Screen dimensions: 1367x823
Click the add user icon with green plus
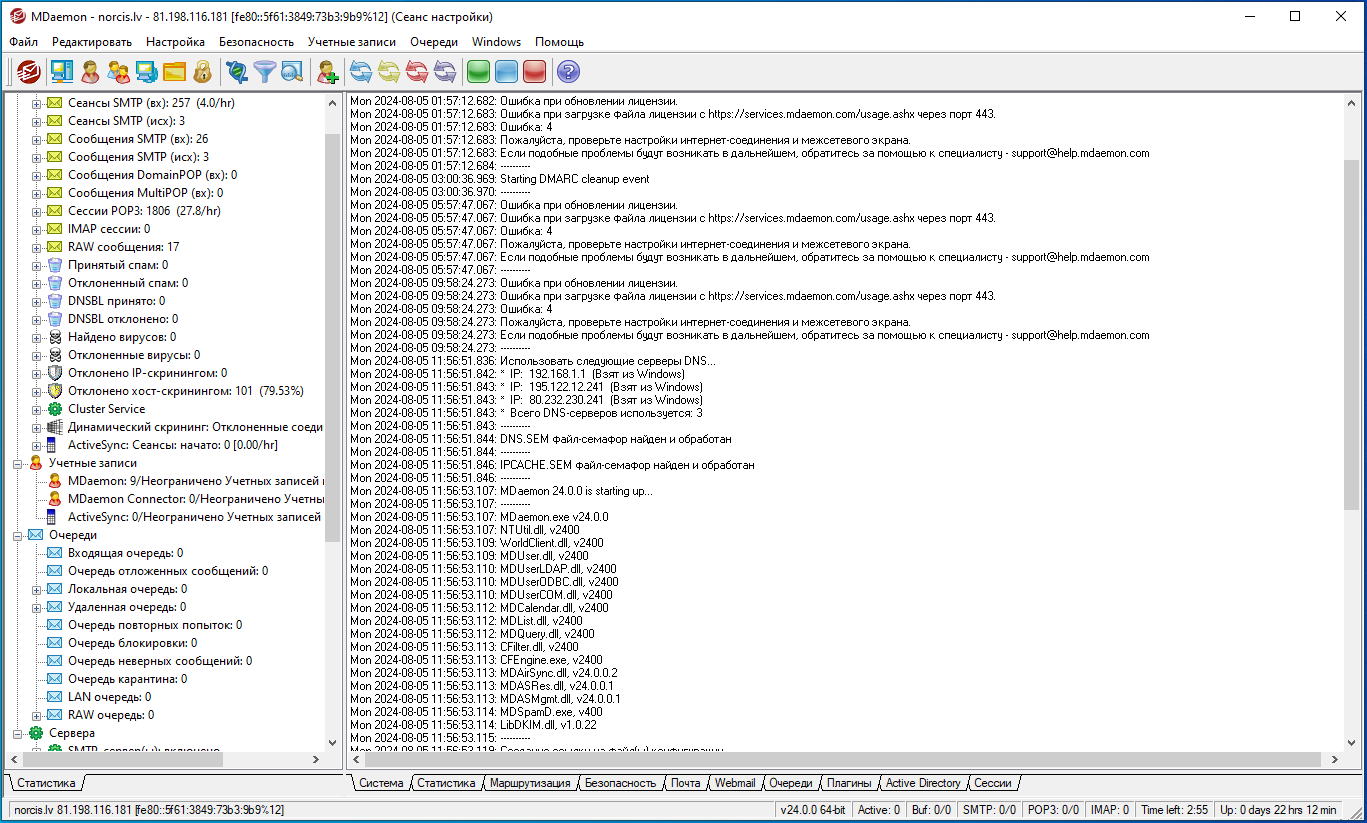(x=327, y=72)
